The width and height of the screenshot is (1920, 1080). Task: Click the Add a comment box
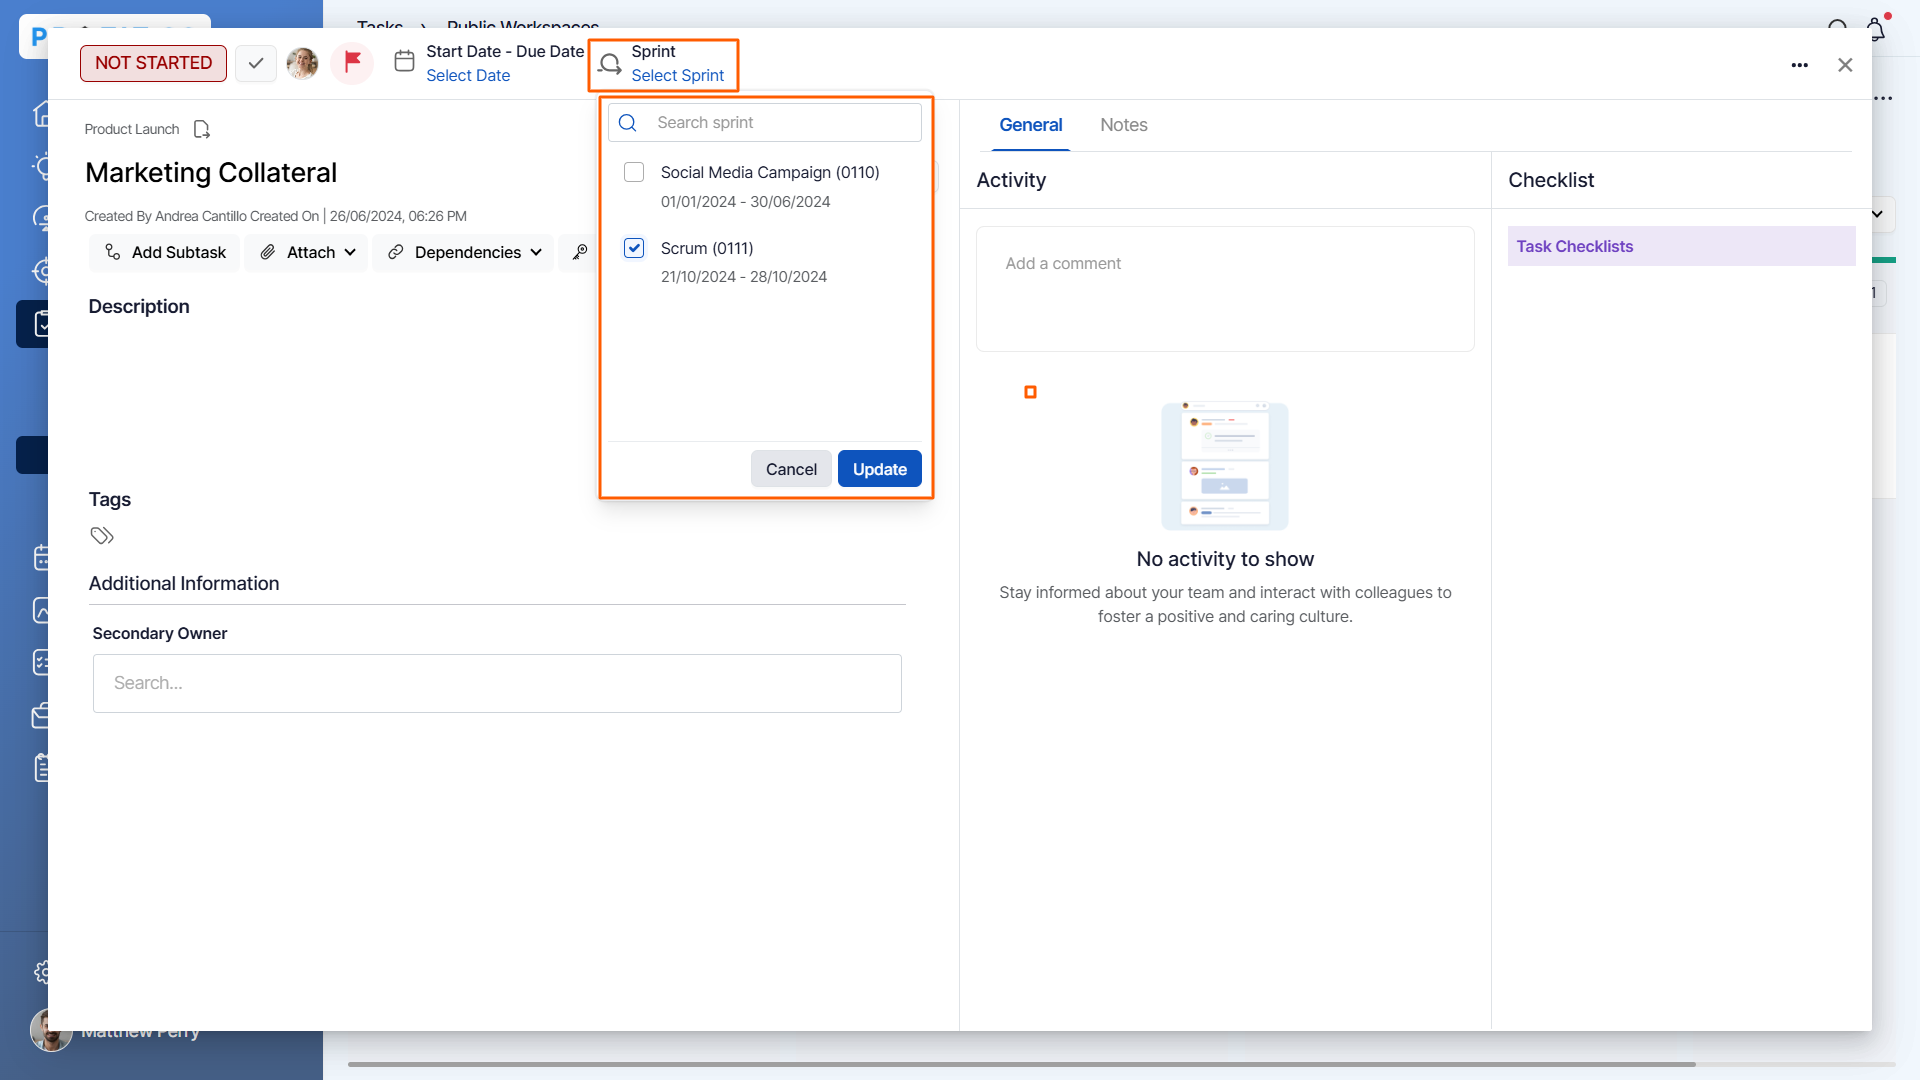1224,288
